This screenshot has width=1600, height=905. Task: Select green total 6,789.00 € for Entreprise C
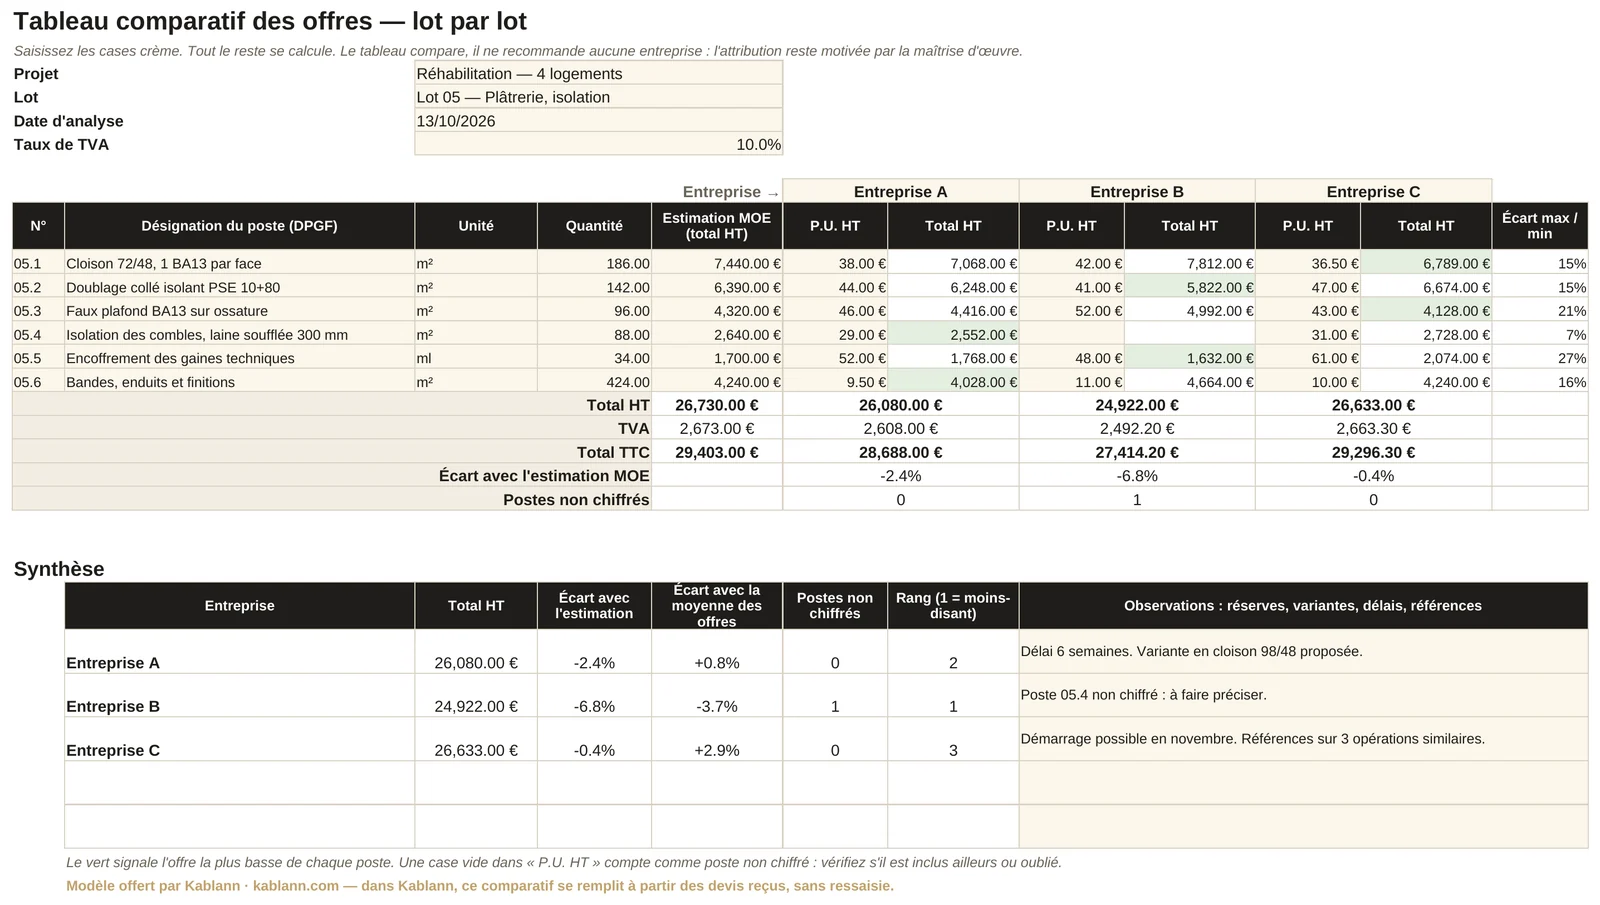click(1426, 263)
